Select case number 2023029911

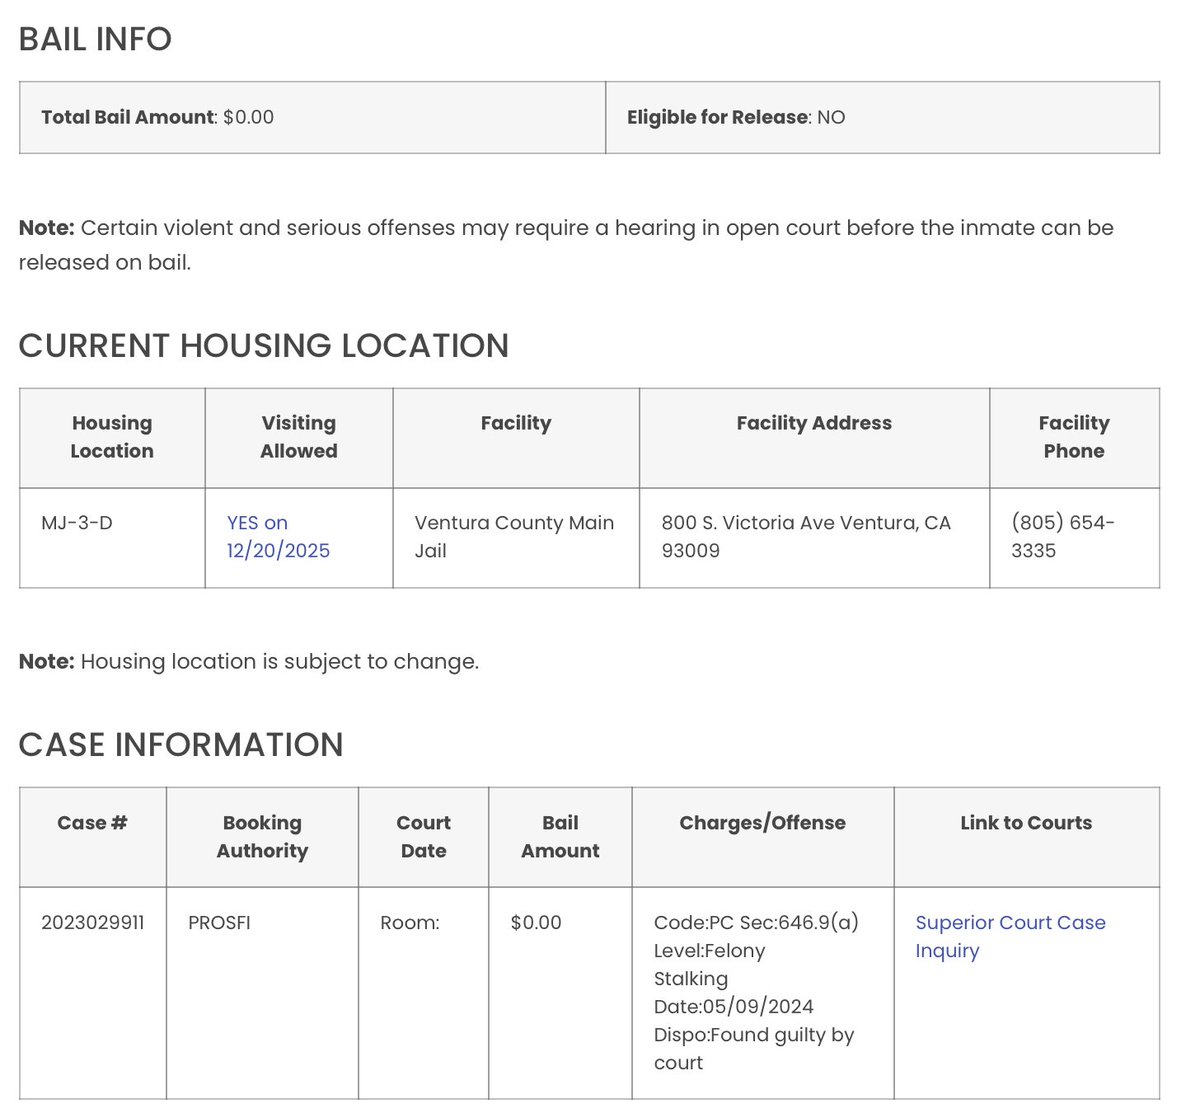(x=93, y=923)
